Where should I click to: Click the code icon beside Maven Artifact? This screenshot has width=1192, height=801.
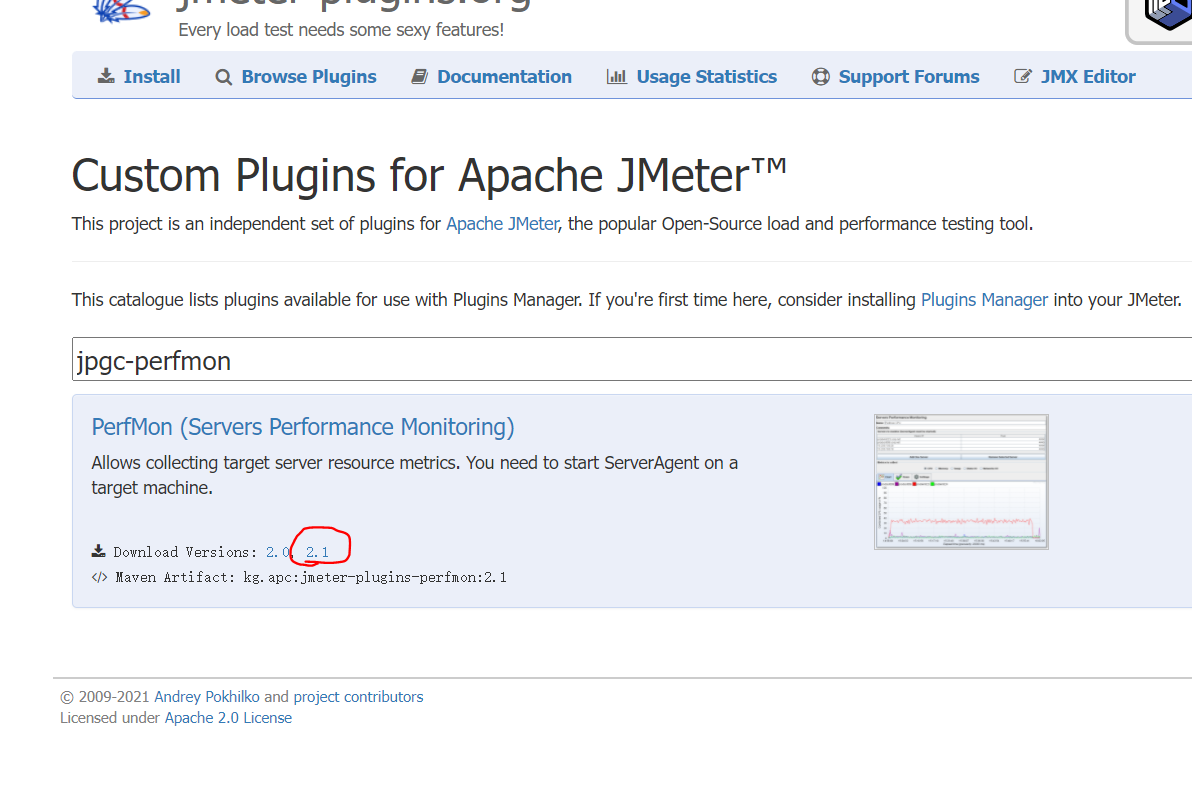coord(100,577)
